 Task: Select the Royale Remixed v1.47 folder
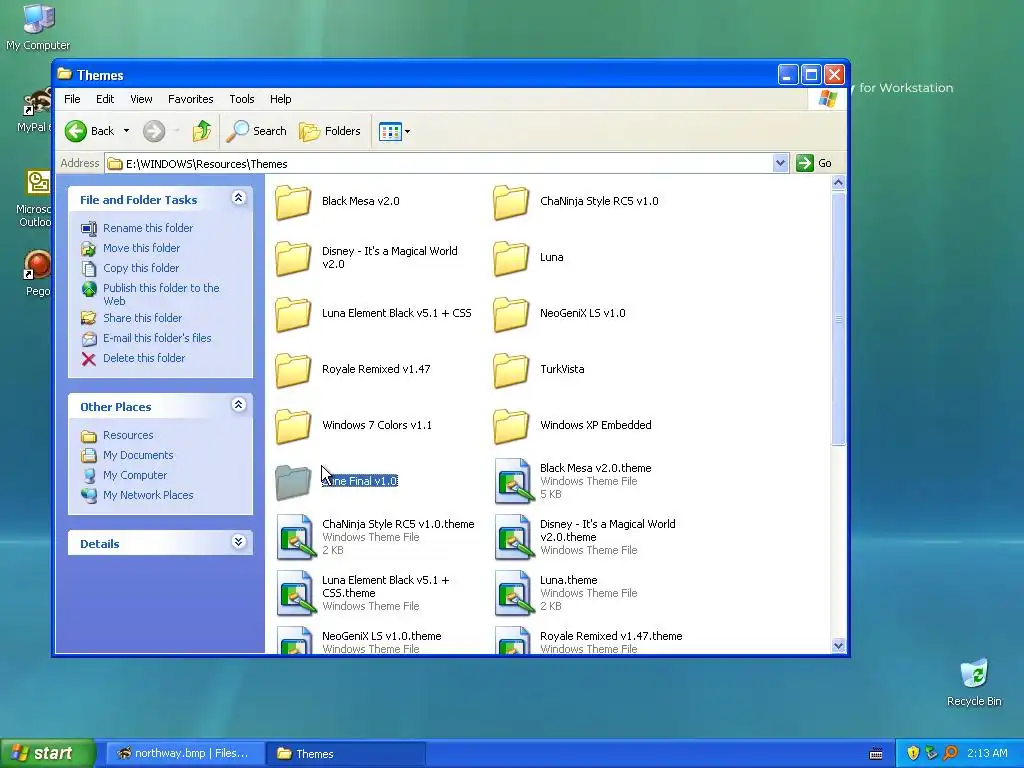pyautogui.click(x=293, y=370)
